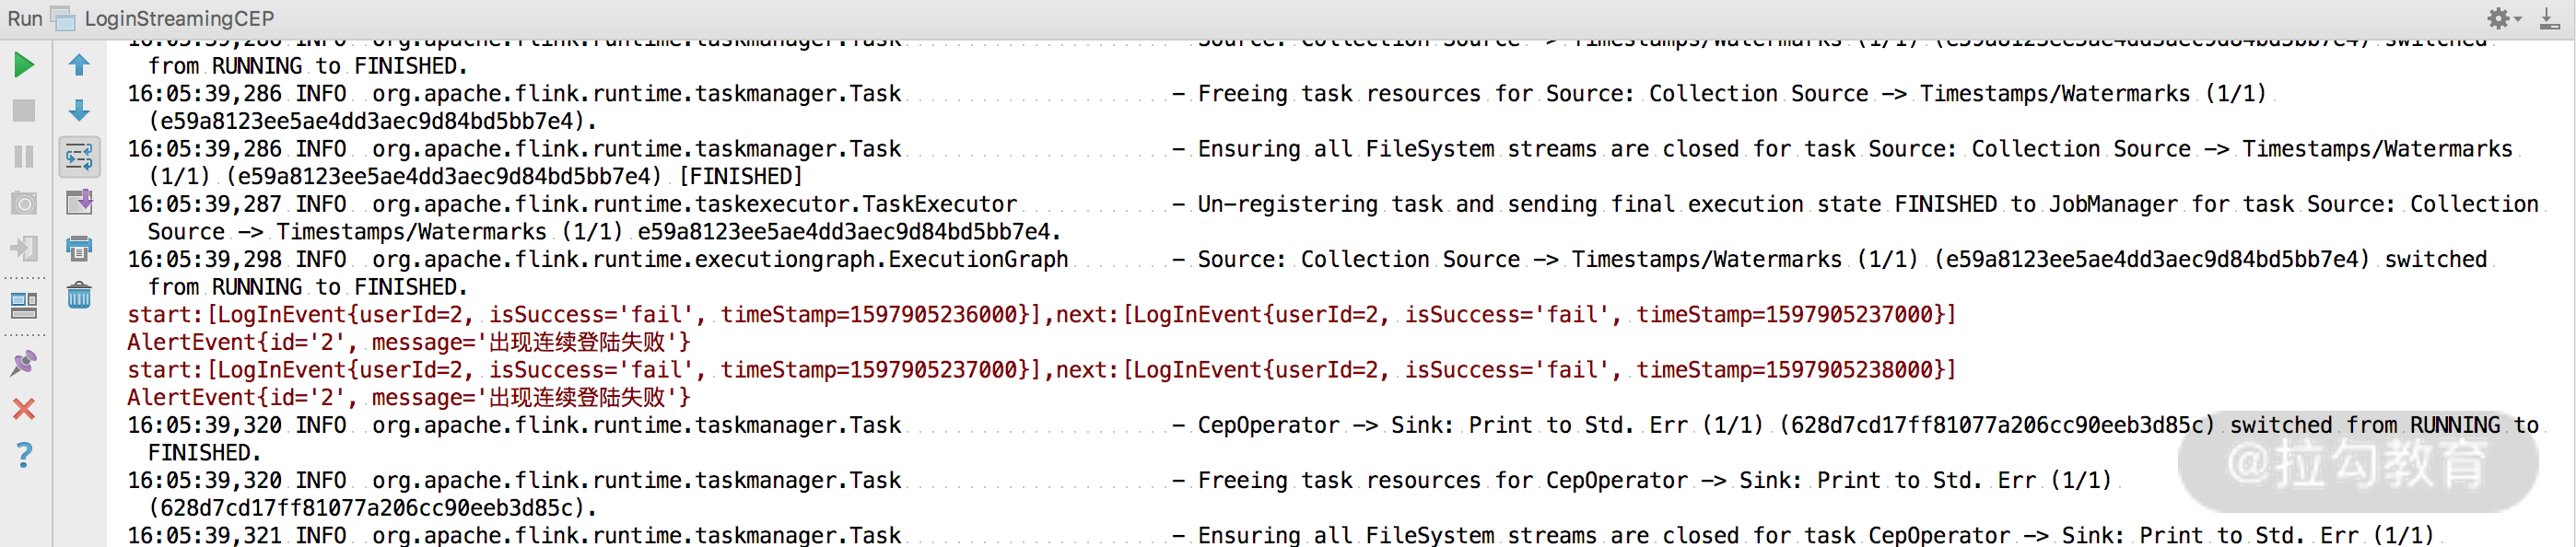Close the run tab with red X
The image size is (2576, 547).
point(24,409)
